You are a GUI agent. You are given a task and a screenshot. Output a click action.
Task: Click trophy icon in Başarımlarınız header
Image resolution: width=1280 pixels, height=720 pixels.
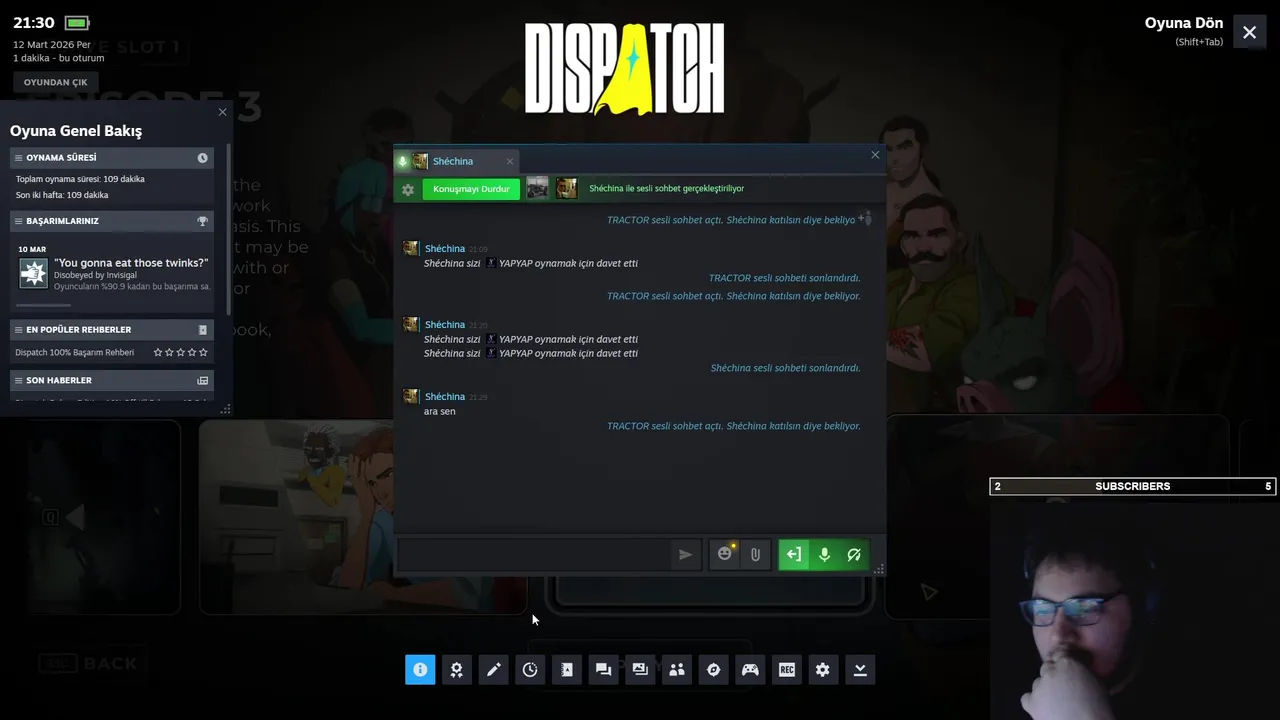(x=203, y=221)
